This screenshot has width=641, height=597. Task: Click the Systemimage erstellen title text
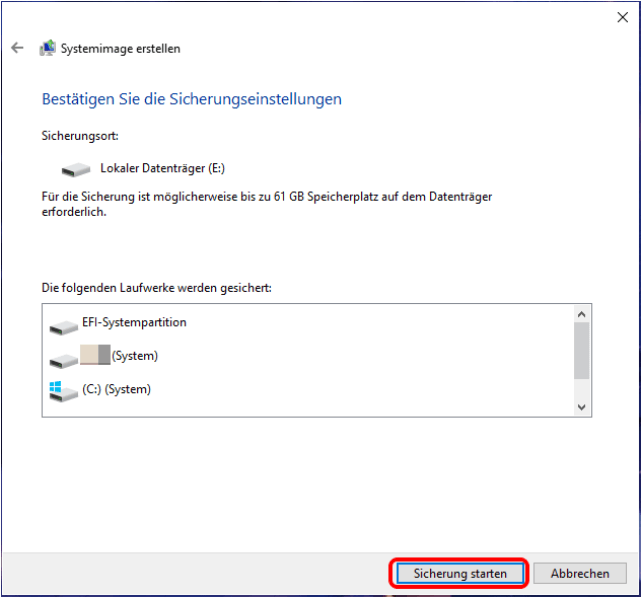coord(121,49)
